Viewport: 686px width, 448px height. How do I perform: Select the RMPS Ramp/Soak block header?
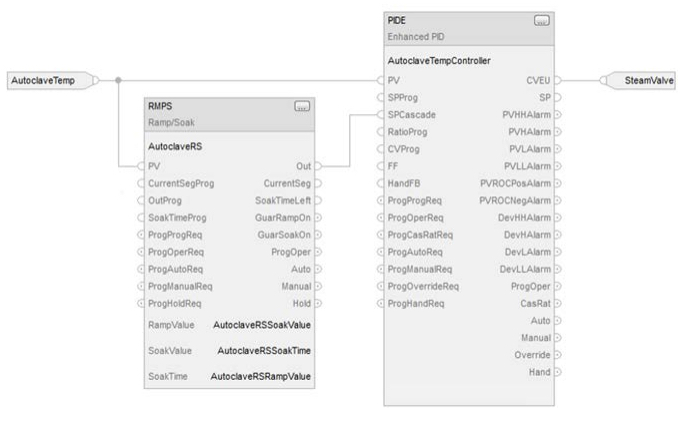229,115
